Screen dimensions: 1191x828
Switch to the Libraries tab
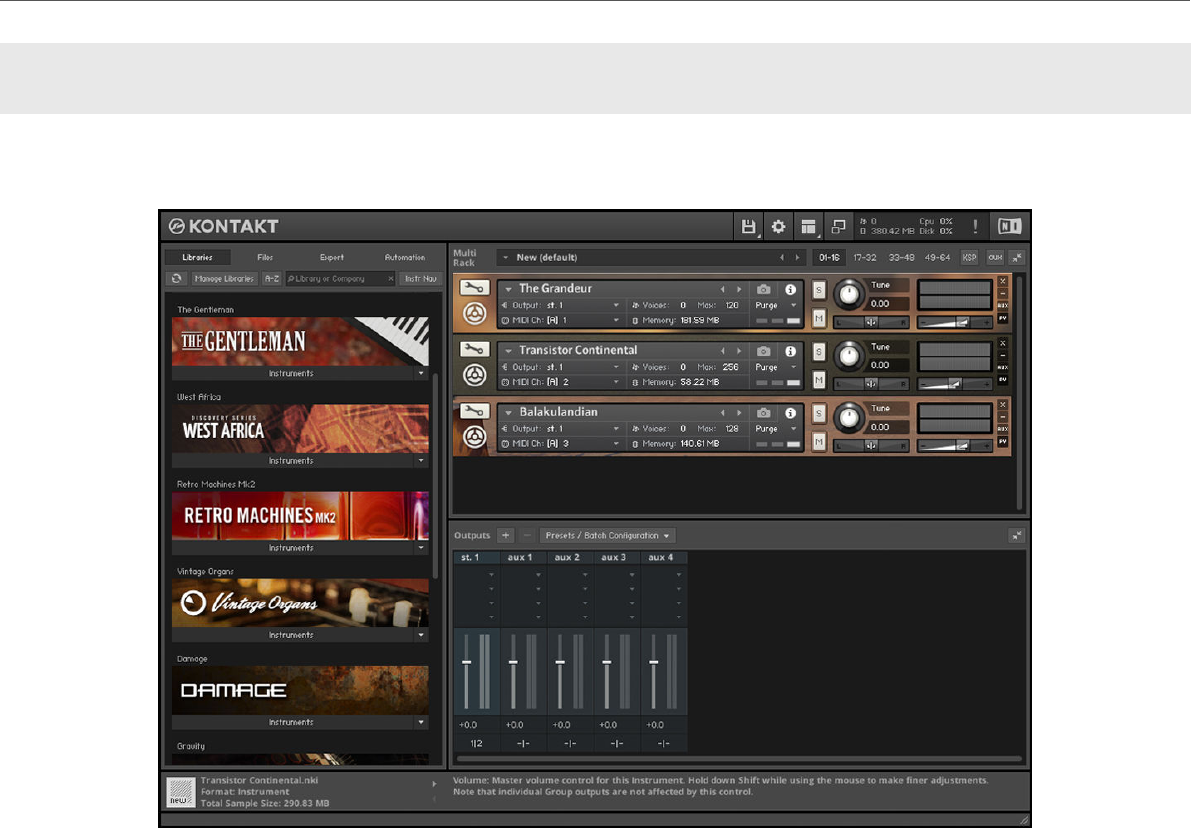coord(197,258)
